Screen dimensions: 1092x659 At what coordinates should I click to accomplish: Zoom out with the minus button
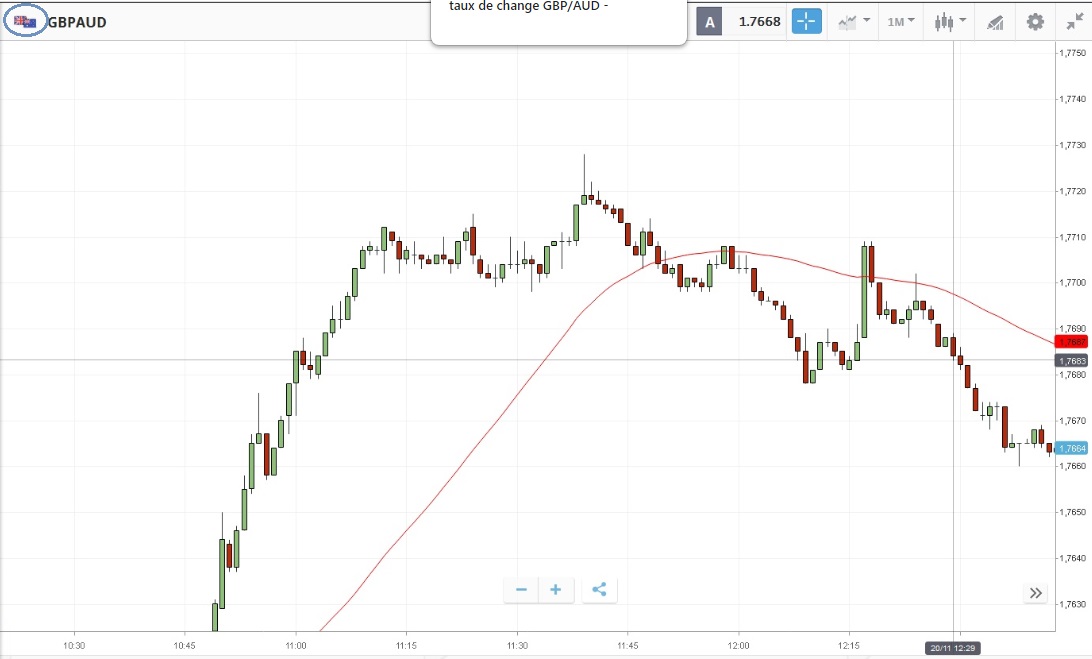(x=521, y=590)
